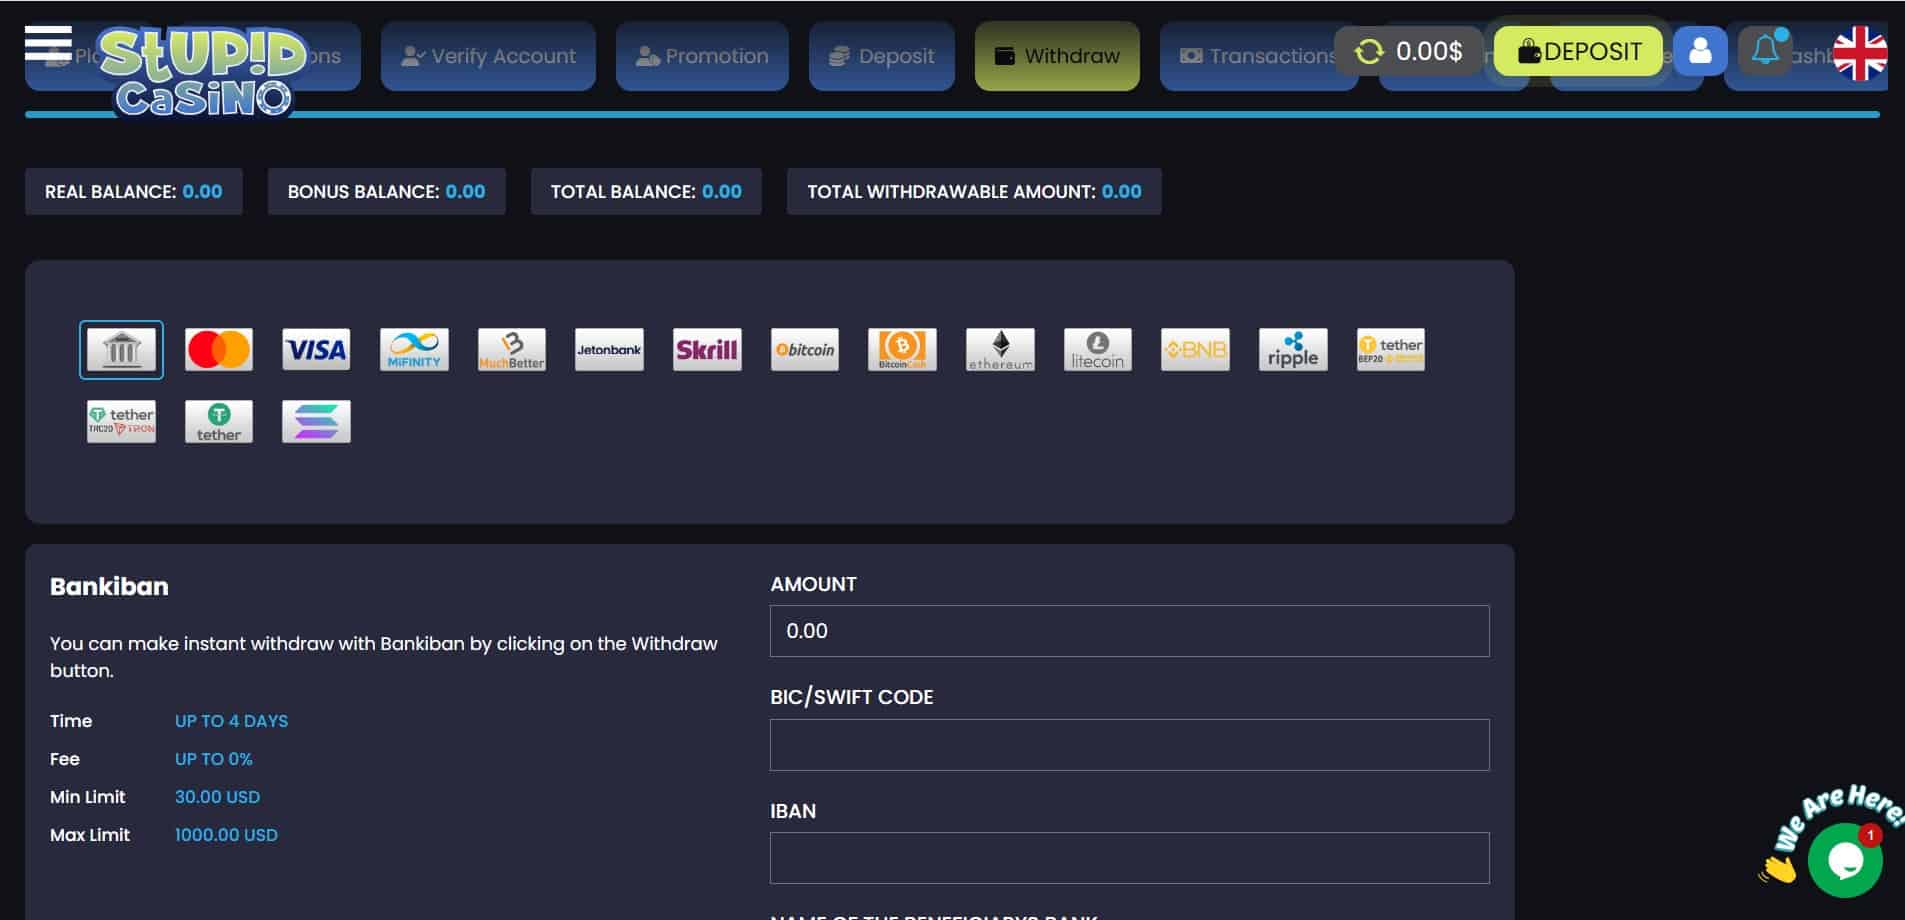The width and height of the screenshot is (1905, 920).
Task: Select the Bitcoin payment icon
Action: [x=805, y=350]
